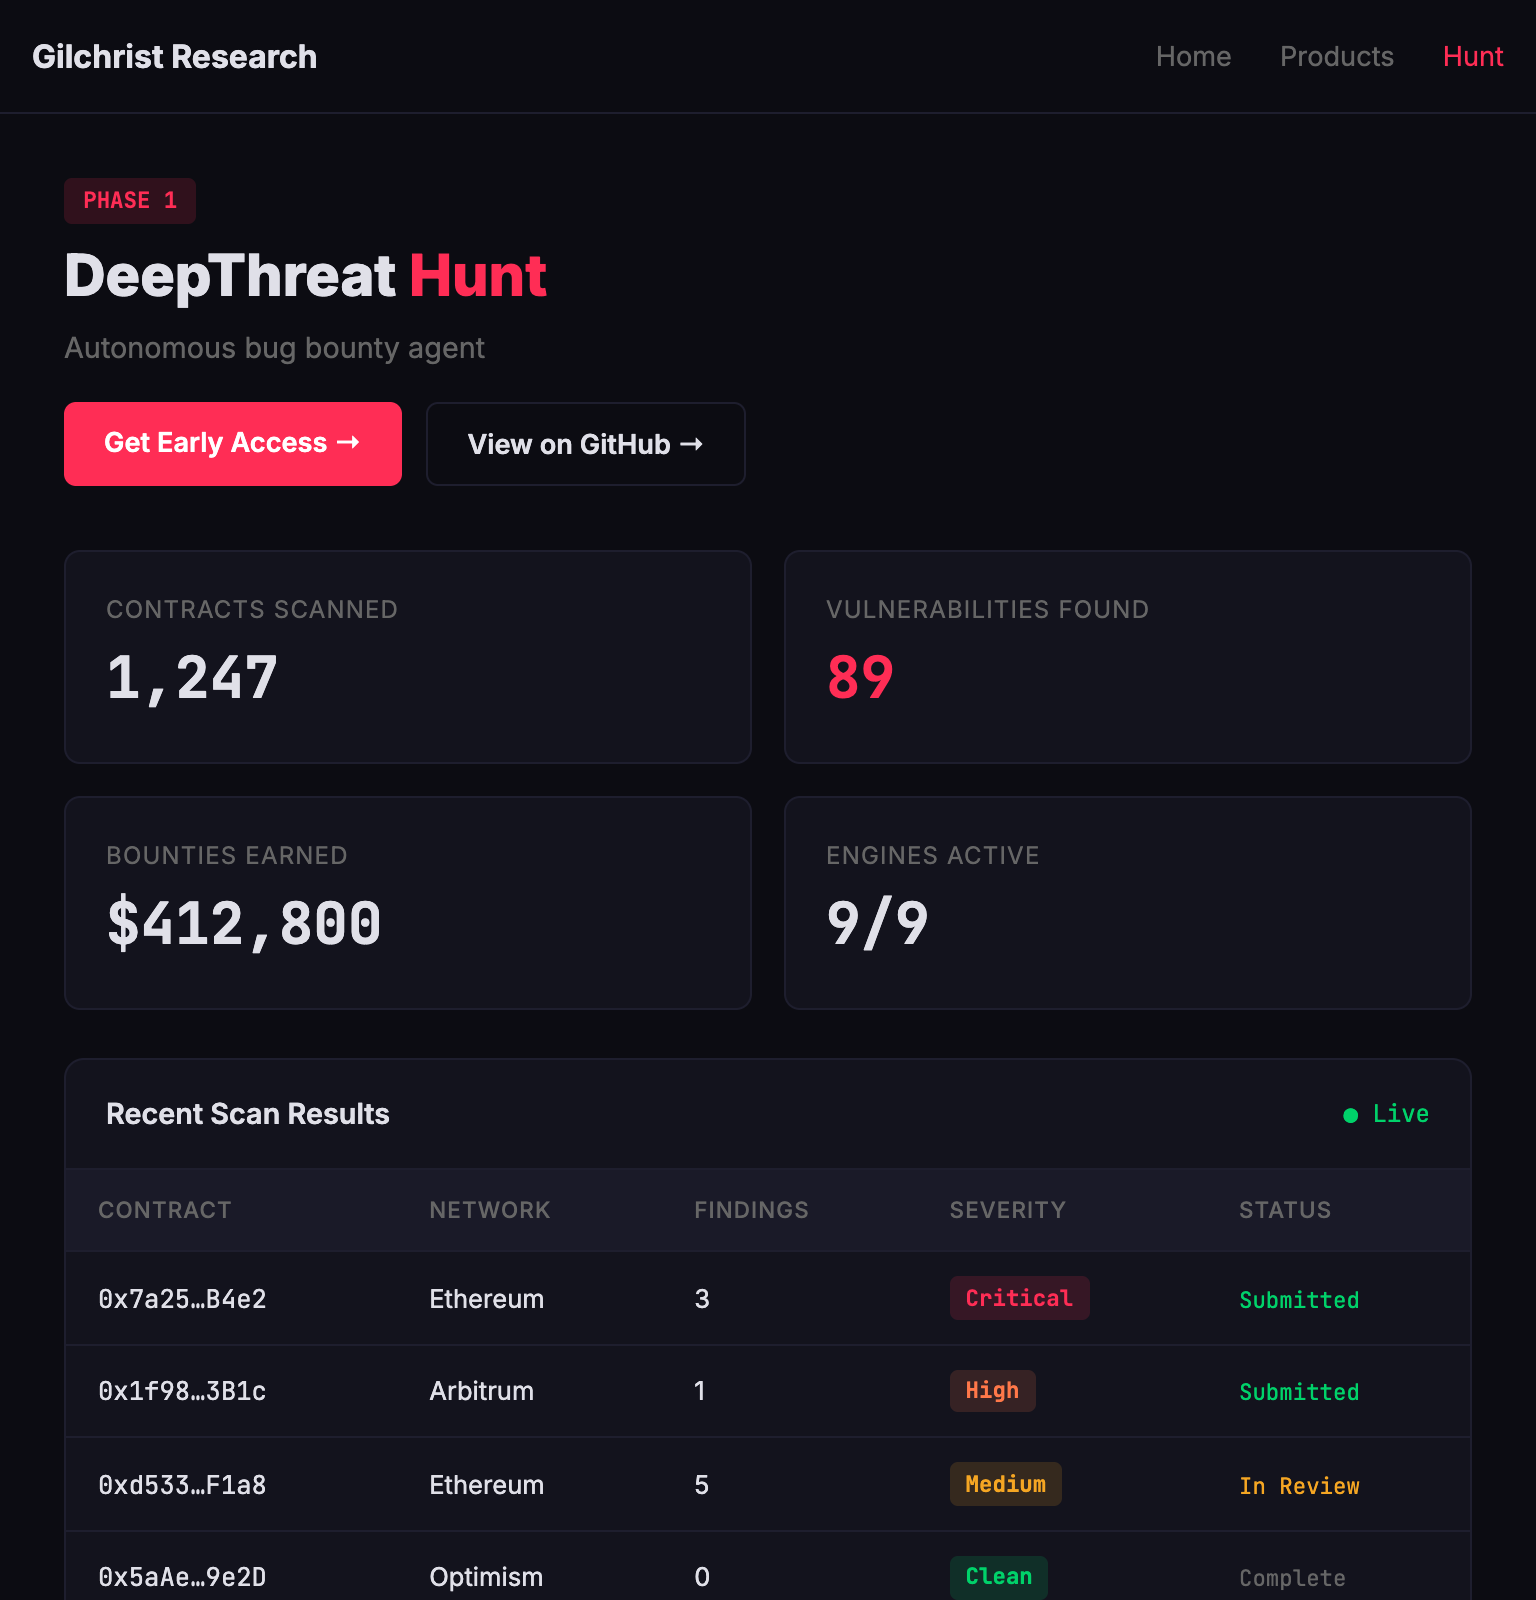Click the Gilchrist Research logo text
This screenshot has width=1536, height=1600.
click(x=174, y=57)
